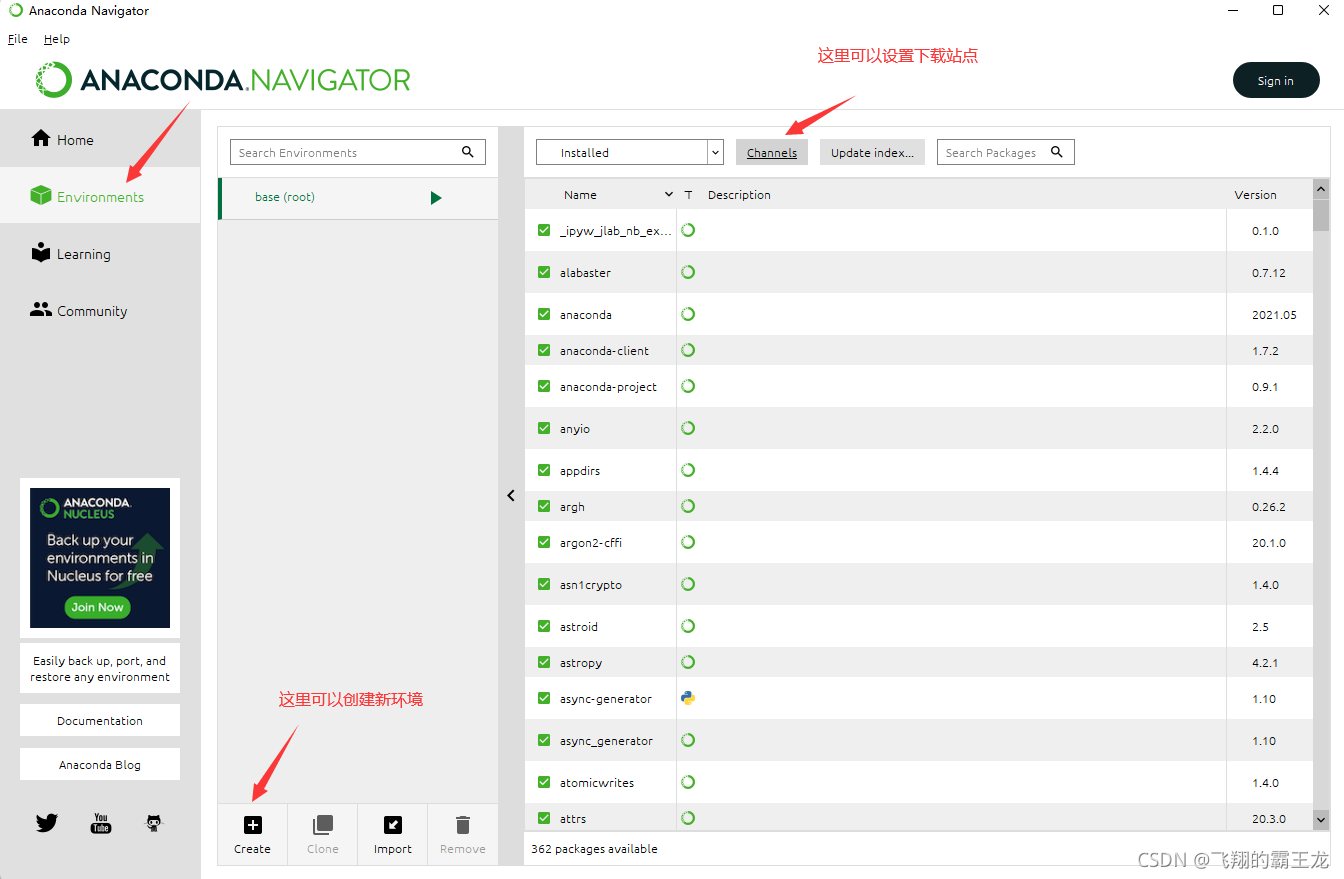Open the Home section icon
Image resolution: width=1344 pixels, height=879 pixels.
tap(41, 138)
